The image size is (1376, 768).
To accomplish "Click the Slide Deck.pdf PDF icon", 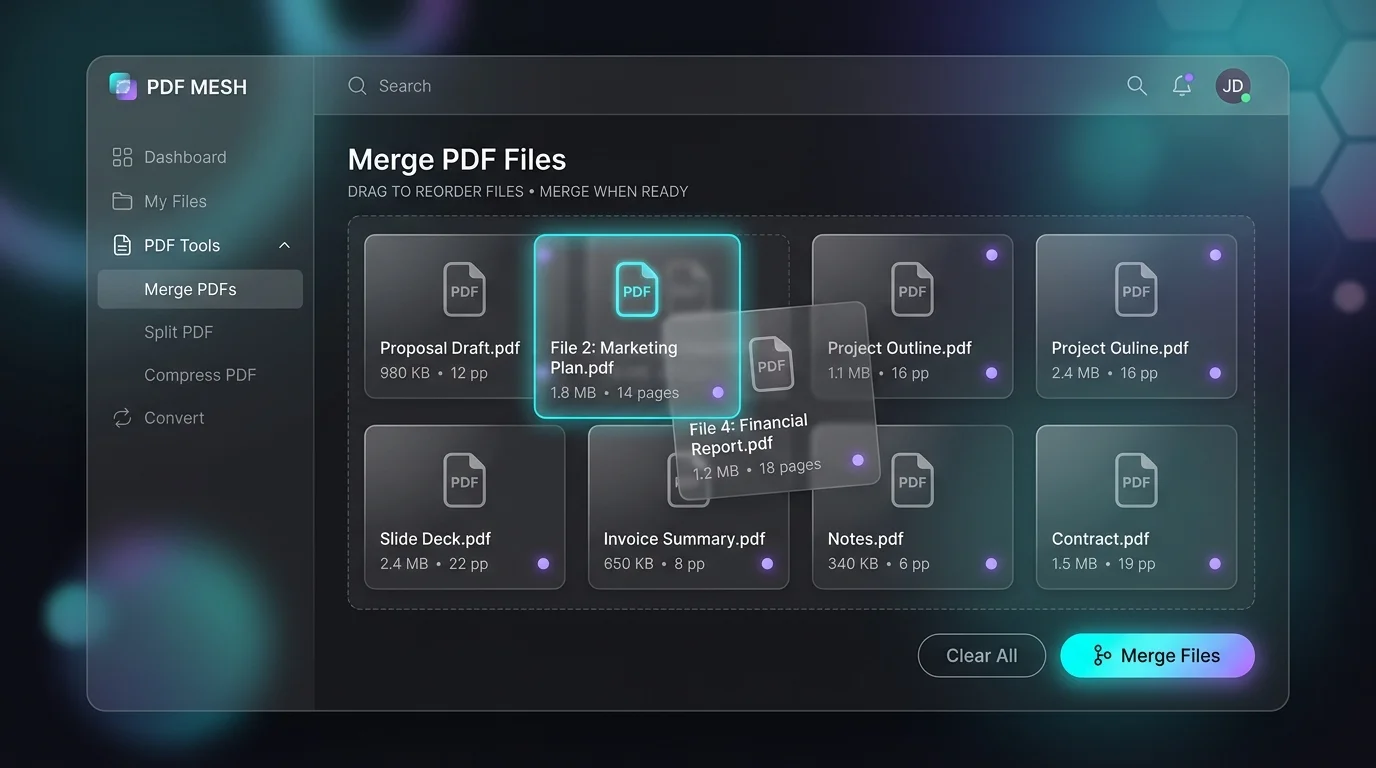I will (x=465, y=480).
